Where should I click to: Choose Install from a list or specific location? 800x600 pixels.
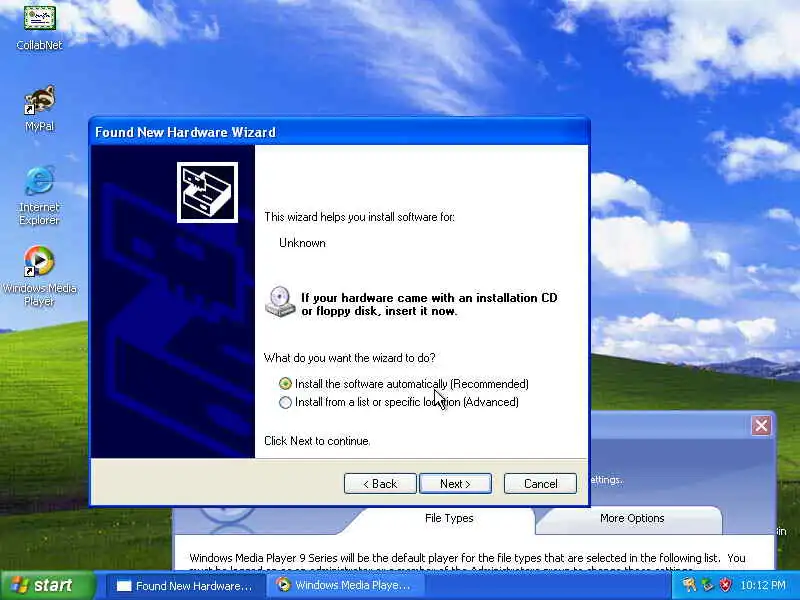399,402
